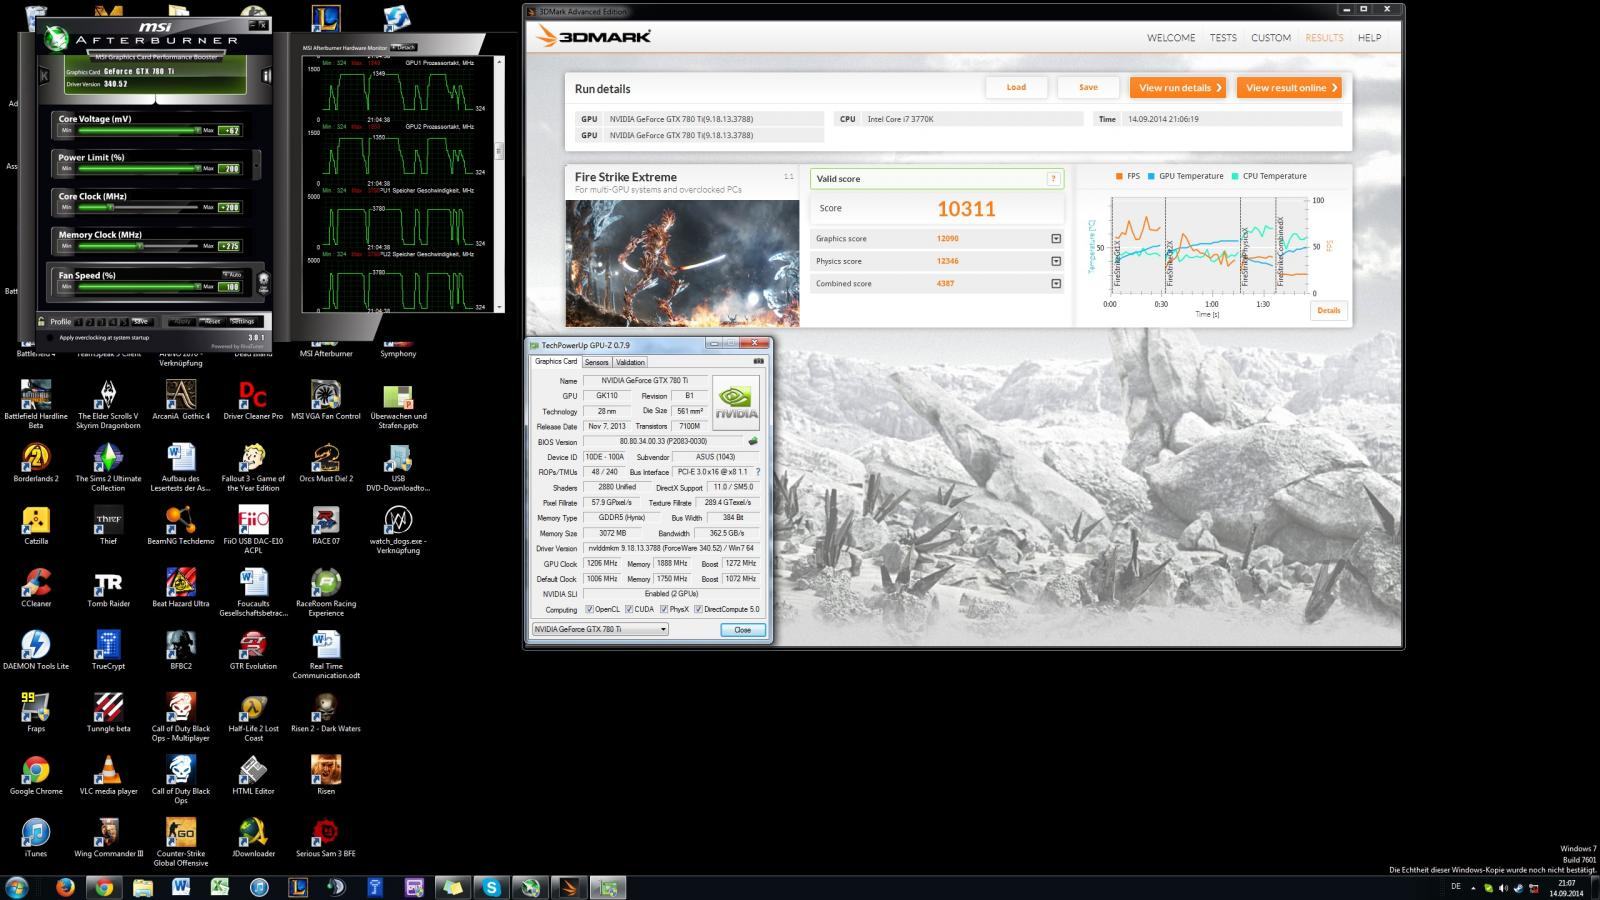The image size is (1600, 900).
Task: Click the Core Voltage slider handle
Action: click(x=198, y=130)
